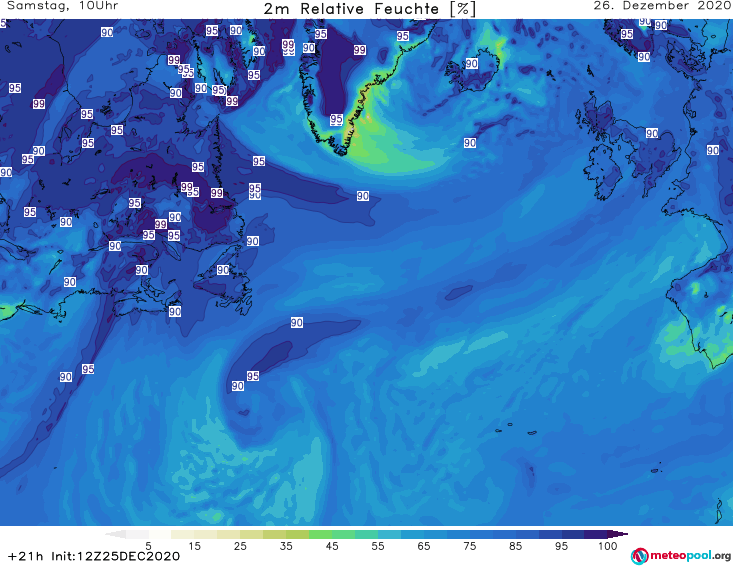Viewport: 733px width, 566px height.
Task: Click the legend value 85
Action: [516, 546]
